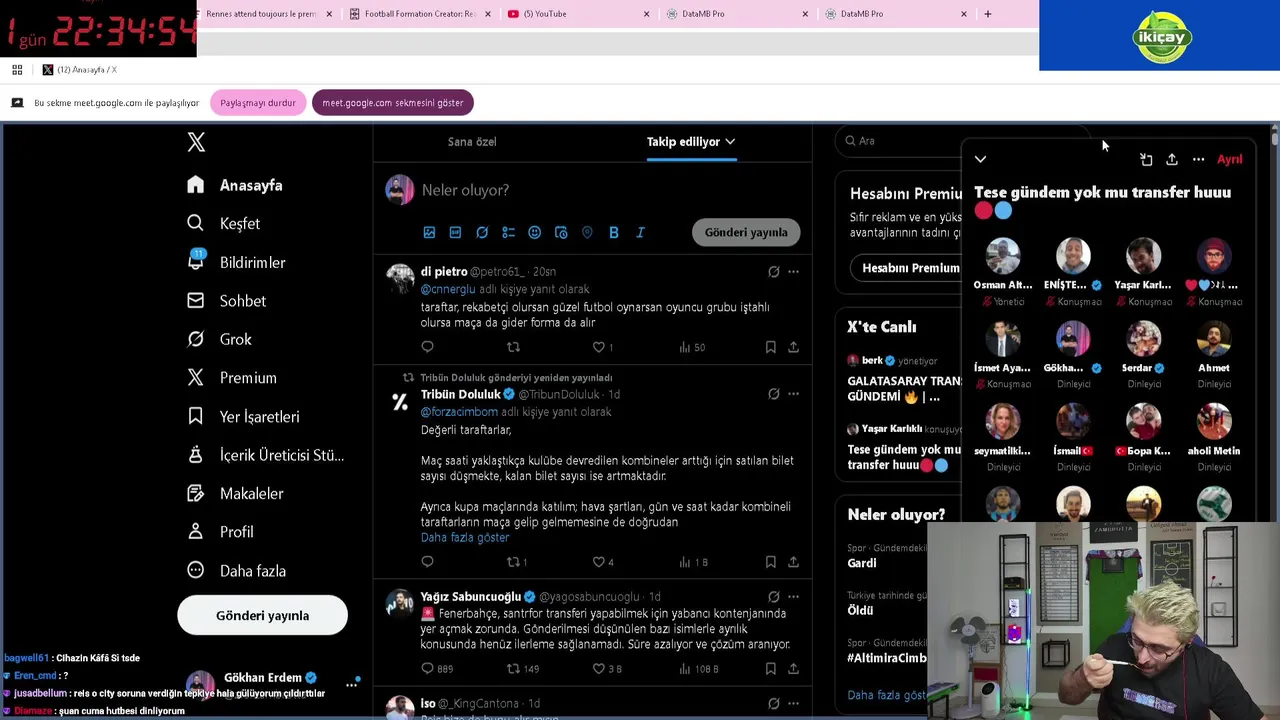Reply to Tribün Doluluk's post
This screenshot has height=720, width=1280.
click(427, 562)
